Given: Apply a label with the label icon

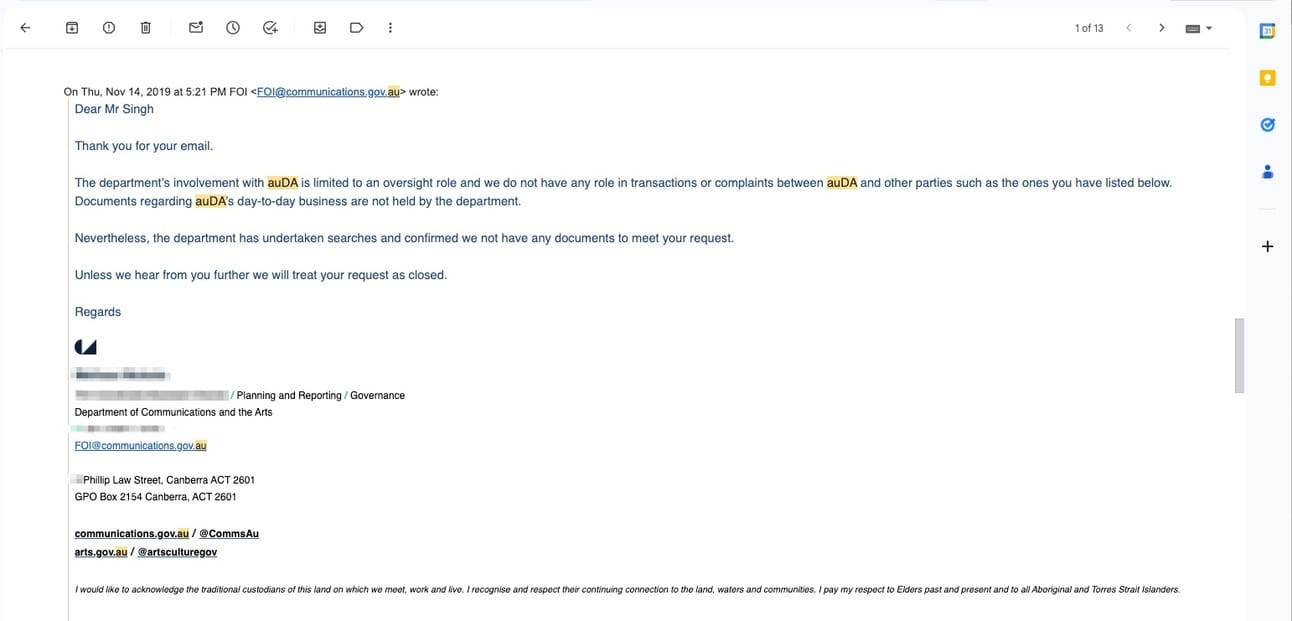Looking at the screenshot, I should coord(356,28).
